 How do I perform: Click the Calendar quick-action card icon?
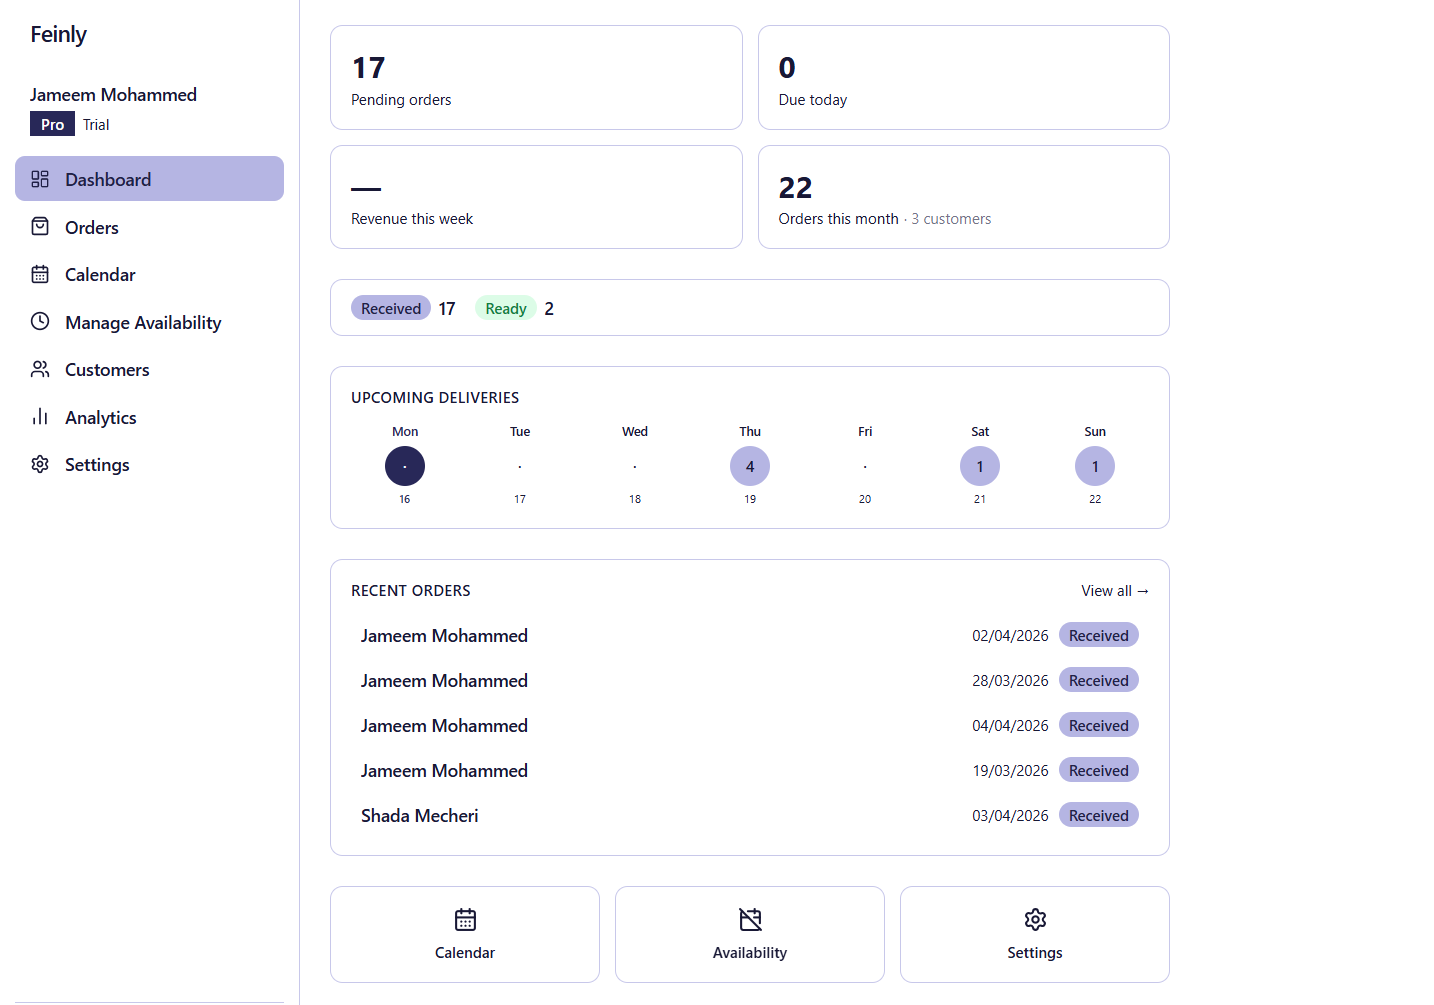464,919
